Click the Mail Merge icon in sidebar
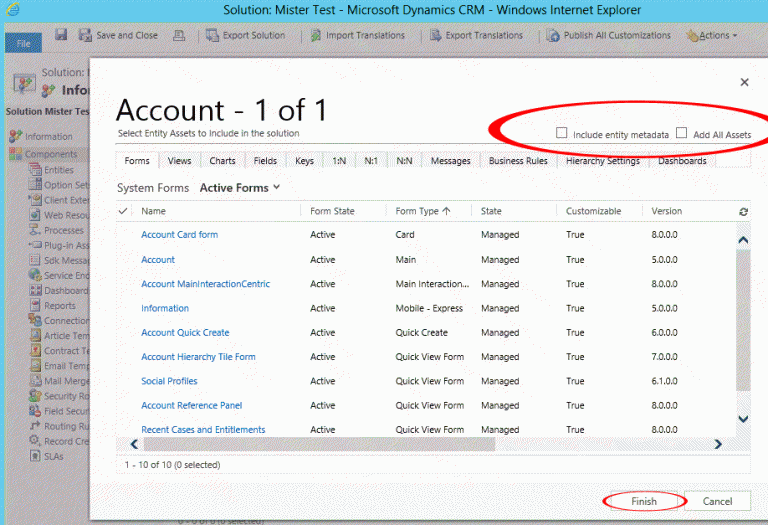The image size is (768, 525). point(35,381)
